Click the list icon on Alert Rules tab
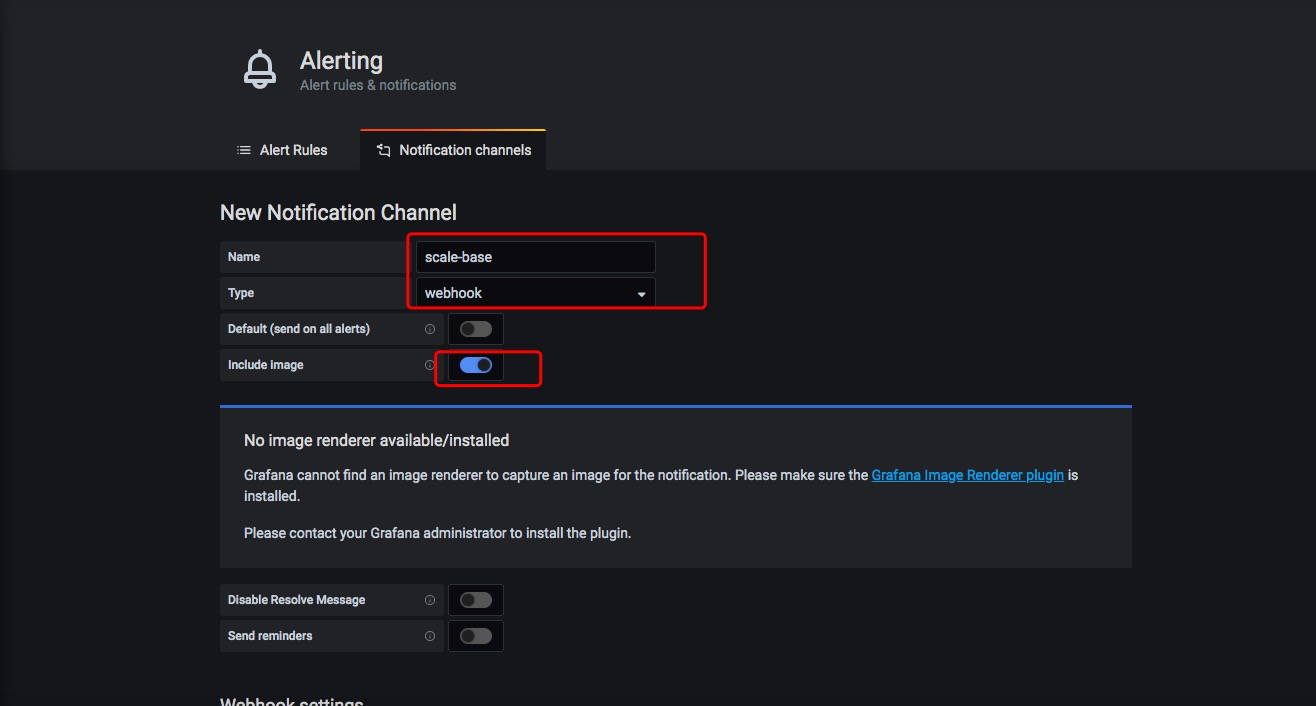 (243, 150)
